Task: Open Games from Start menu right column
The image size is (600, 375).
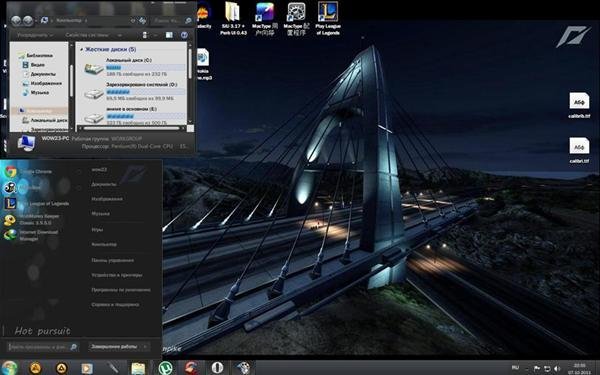Action: pos(97,230)
